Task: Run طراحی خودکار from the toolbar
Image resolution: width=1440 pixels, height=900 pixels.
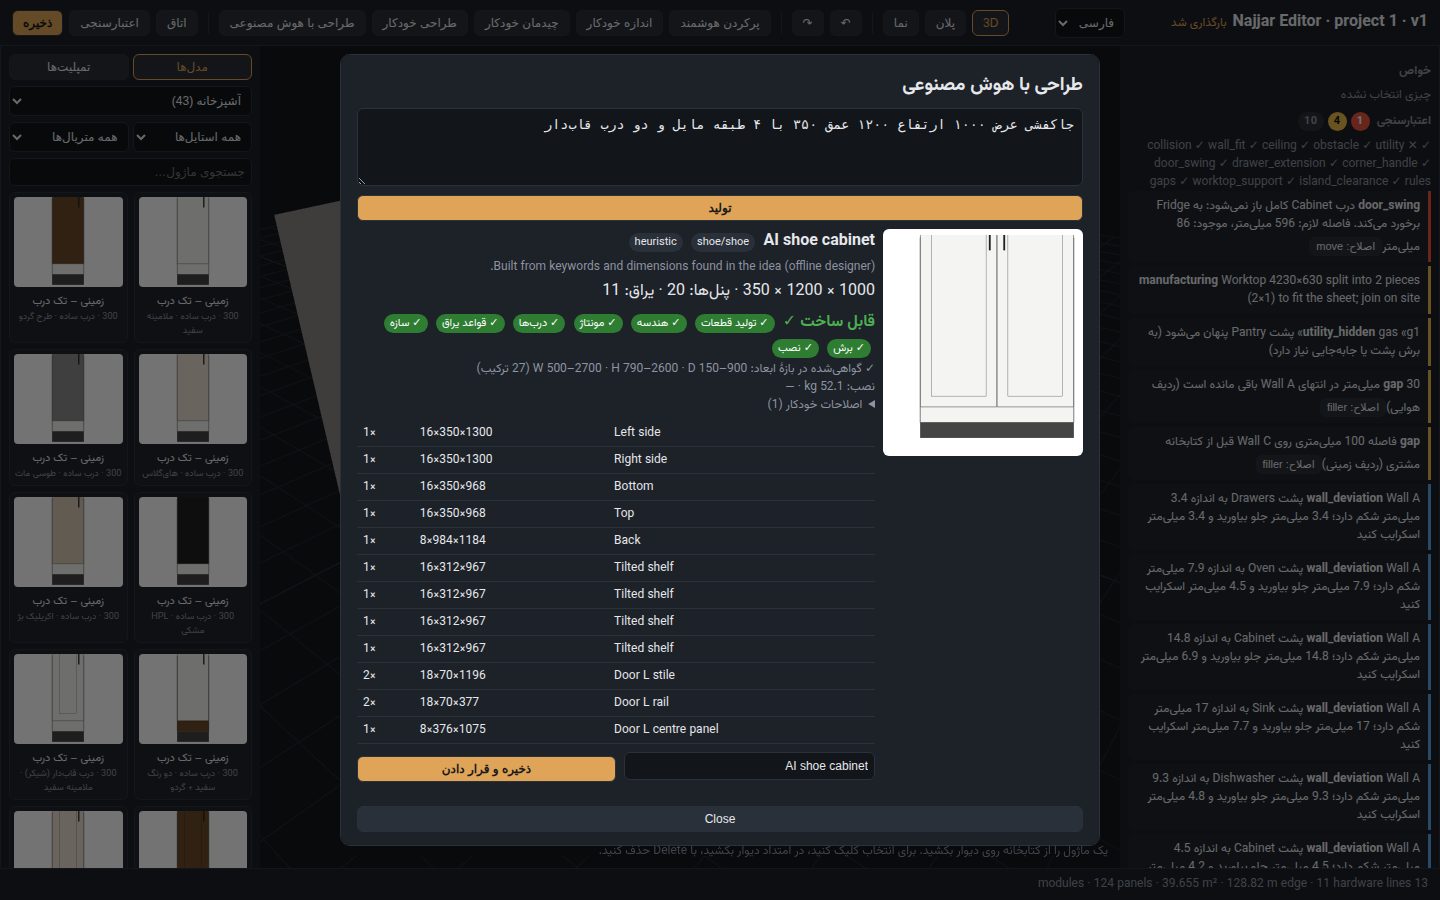Action: pyautogui.click(x=419, y=23)
